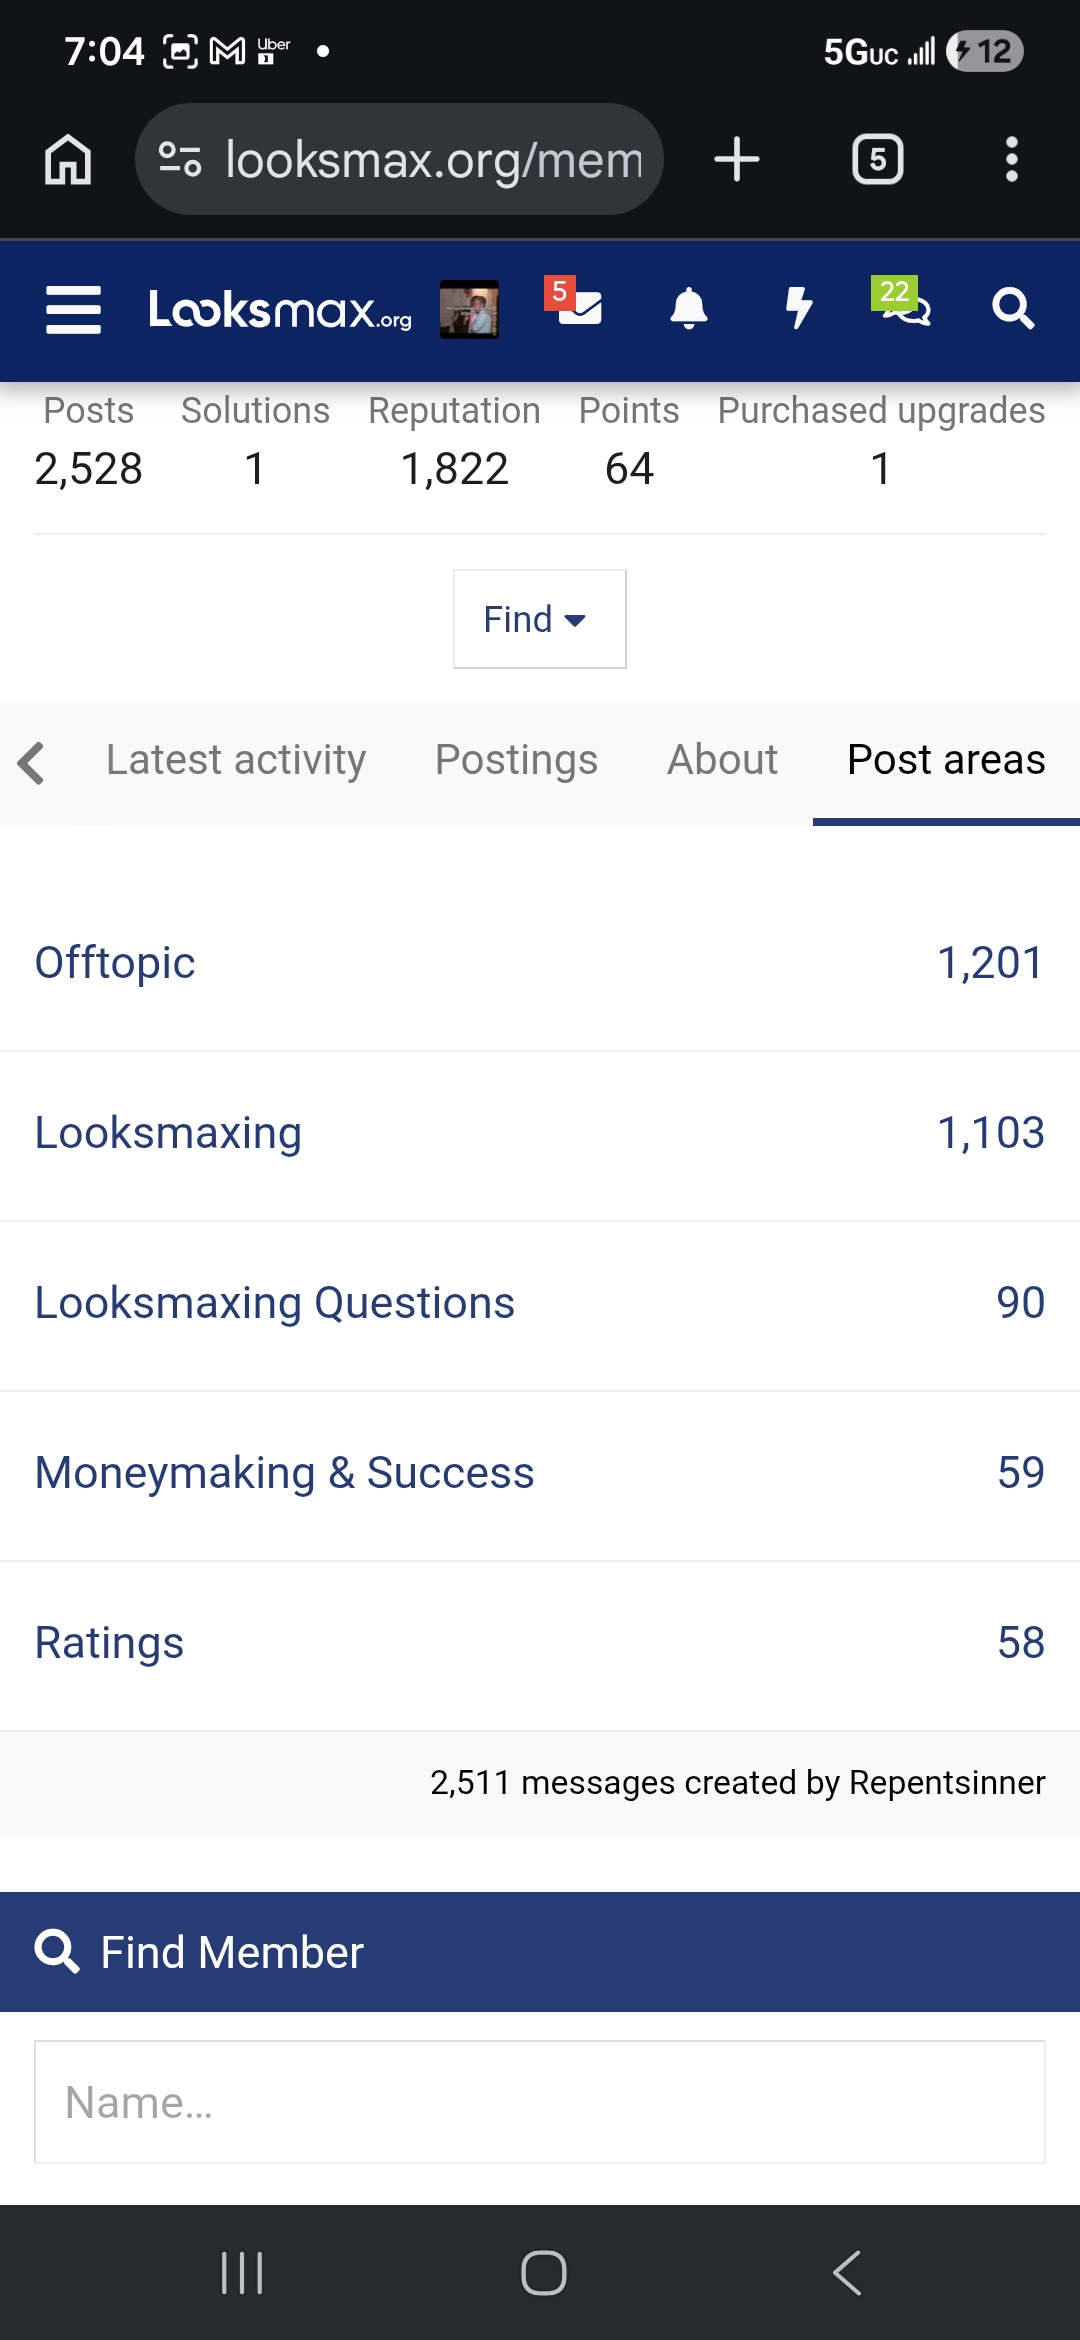This screenshot has width=1080, height=2340.
Task: Go to the browser home page icon
Action: 68,160
